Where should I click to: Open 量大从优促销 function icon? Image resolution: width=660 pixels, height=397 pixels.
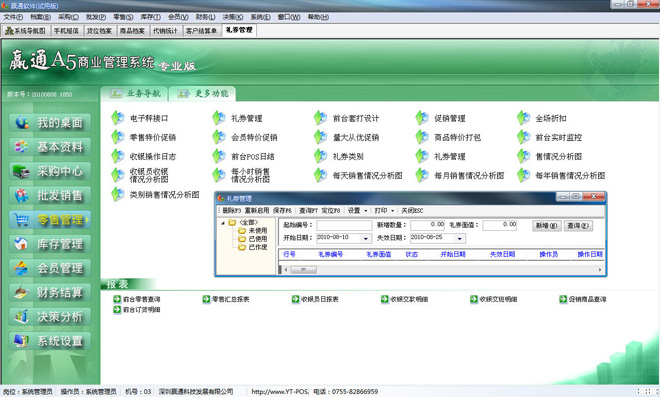(320, 137)
